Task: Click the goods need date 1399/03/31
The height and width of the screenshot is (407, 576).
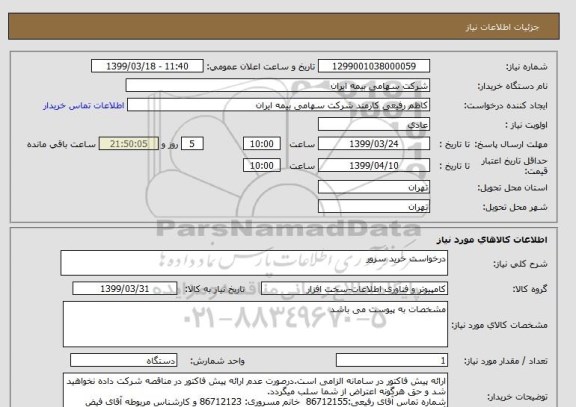Action: (x=125, y=289)
